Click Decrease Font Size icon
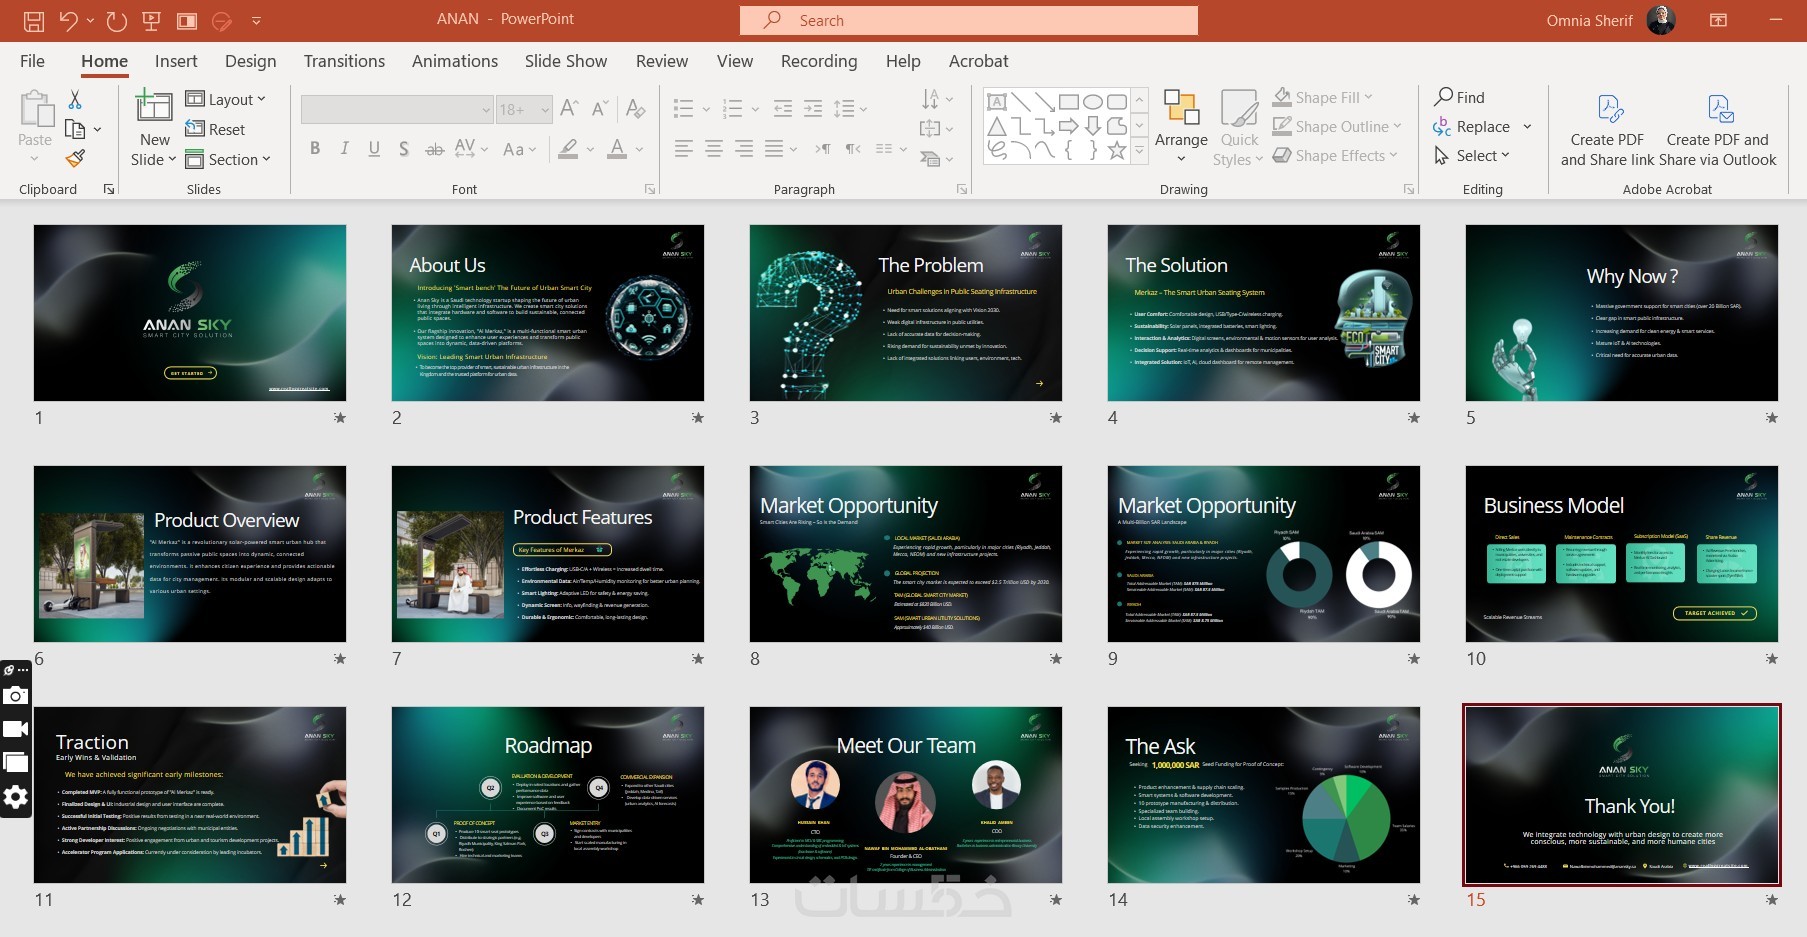The image size is (1807, 937). tap(600, 108)
